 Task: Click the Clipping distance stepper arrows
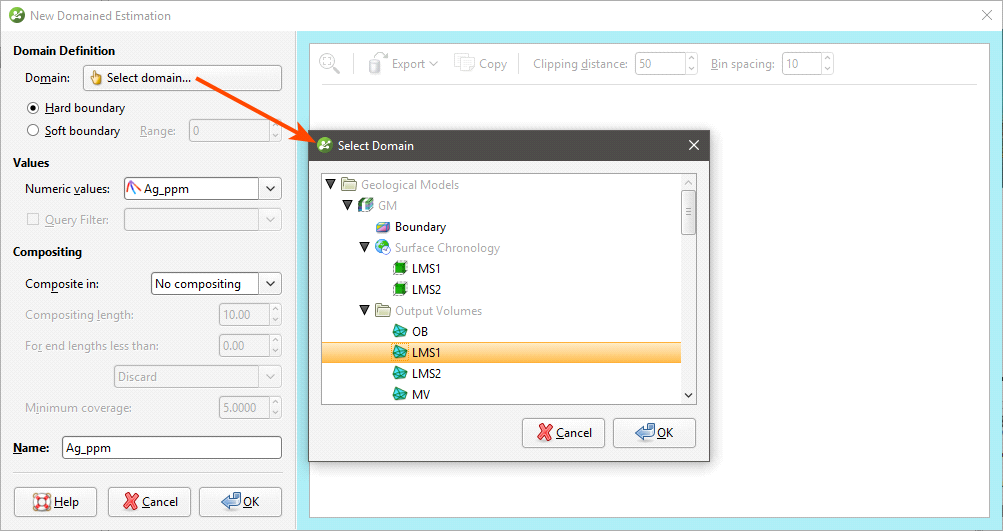(691, 63)
